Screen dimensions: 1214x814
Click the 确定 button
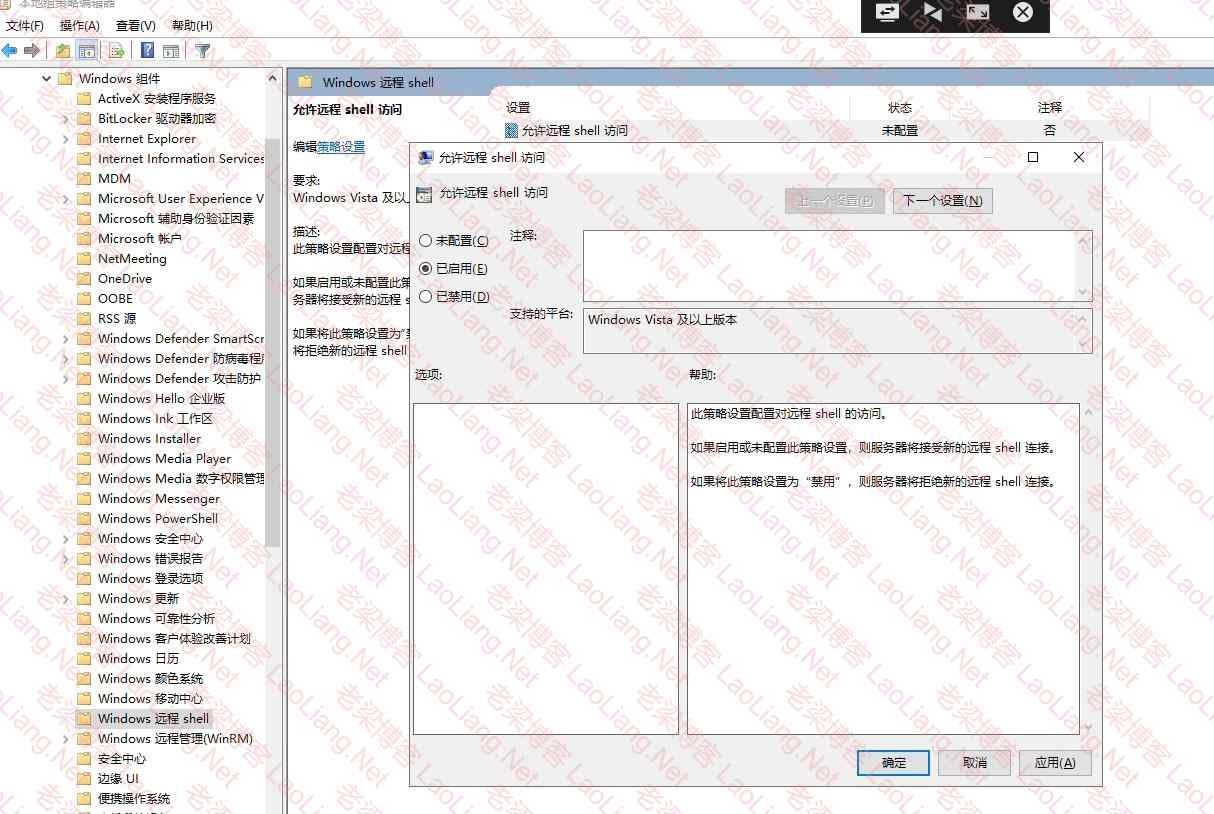[x=893, y=763]
